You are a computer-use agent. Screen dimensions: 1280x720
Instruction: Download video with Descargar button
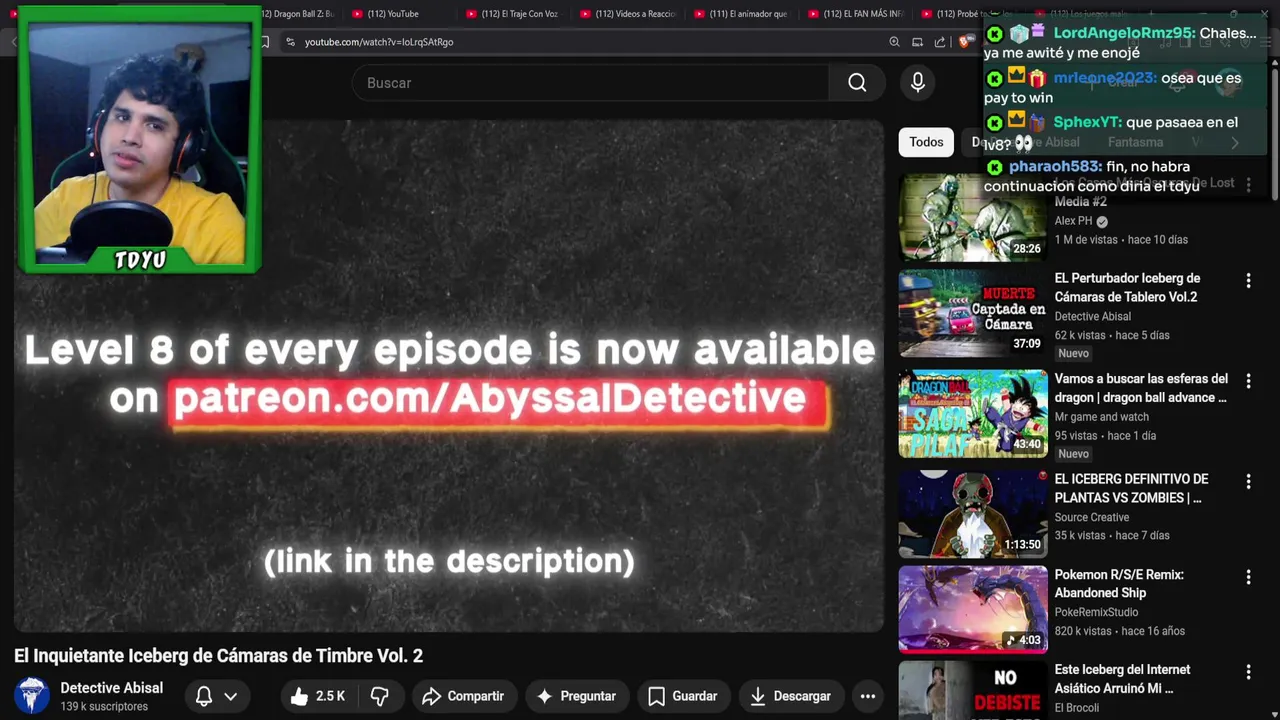pyautogui.click(x=790, y=696)
